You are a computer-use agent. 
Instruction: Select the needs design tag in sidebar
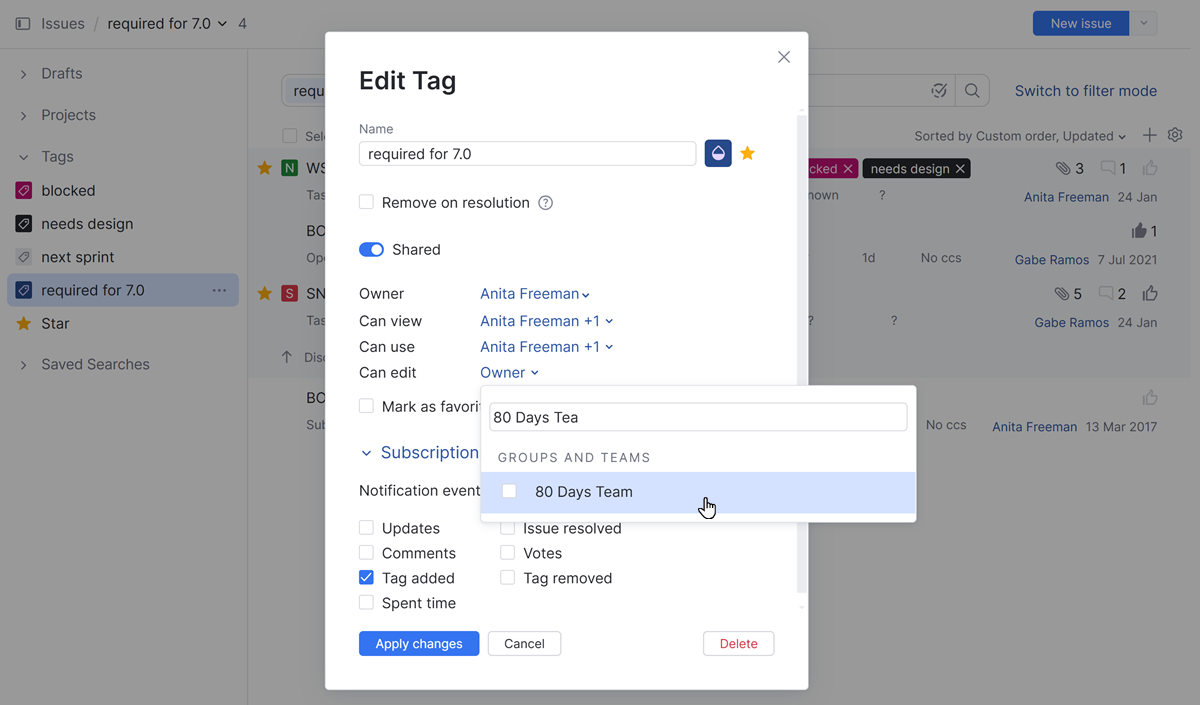click(86, 224)
